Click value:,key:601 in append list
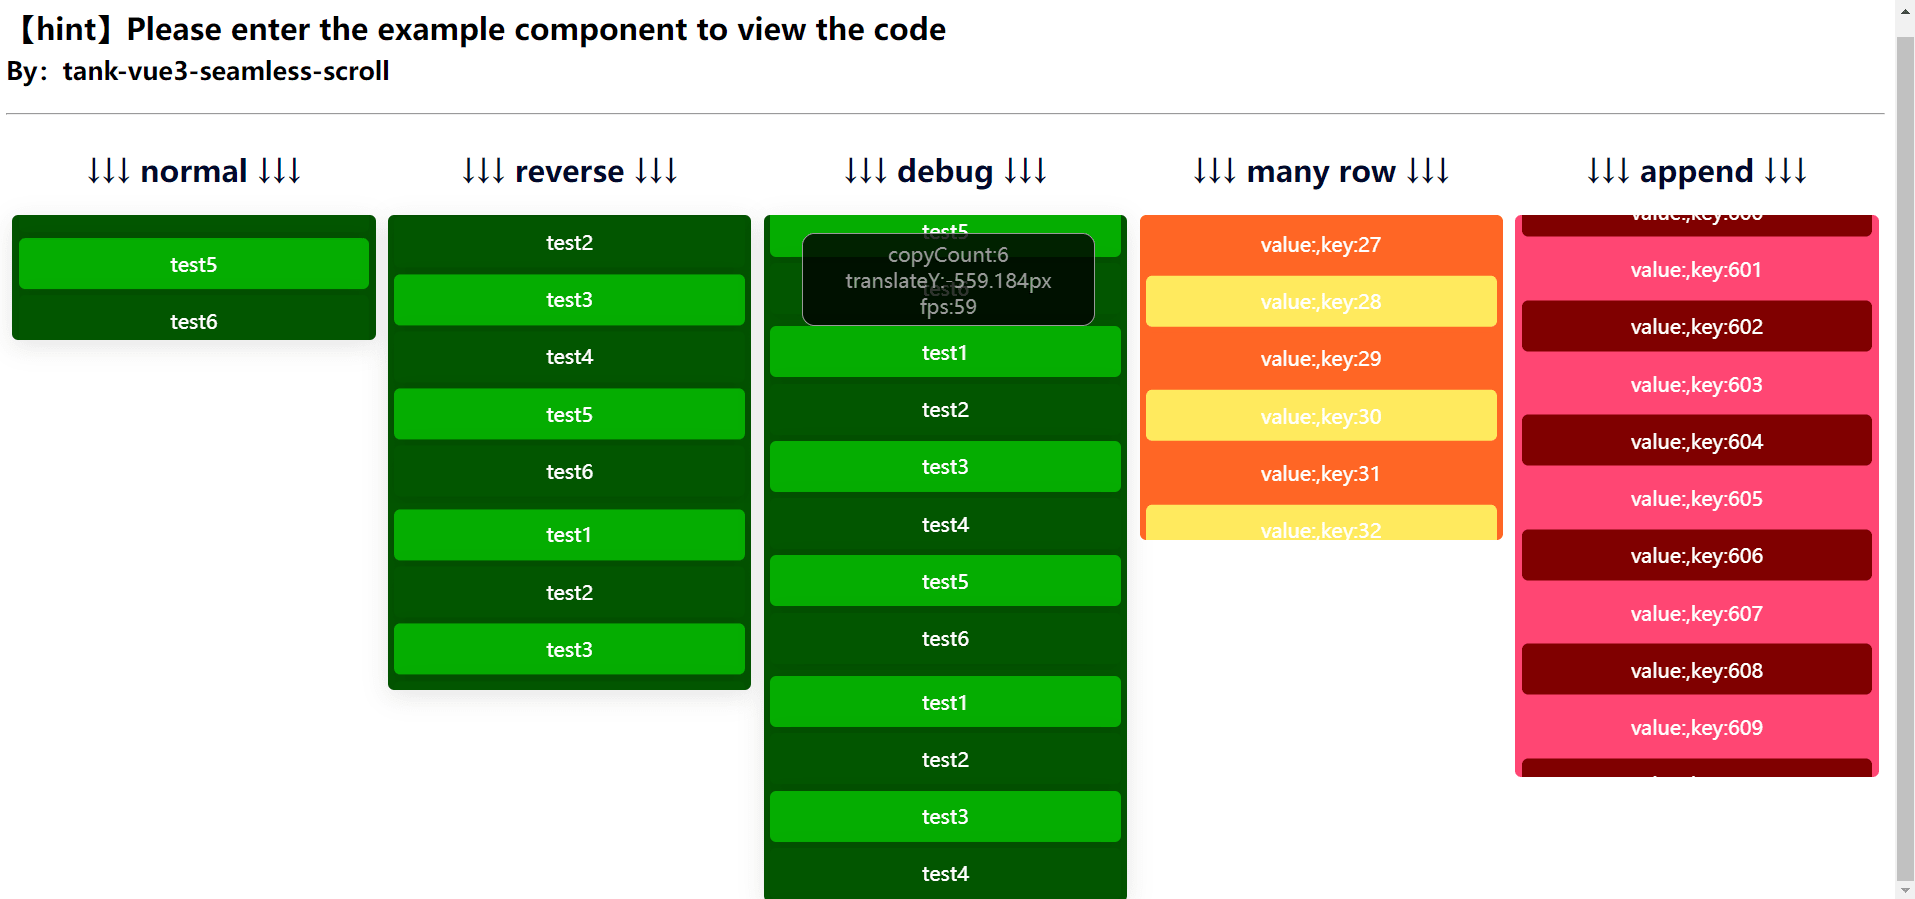Image resolution: width=1915 pixels, height=899 pixels. pyautogui.click(x=1697, y=269)
